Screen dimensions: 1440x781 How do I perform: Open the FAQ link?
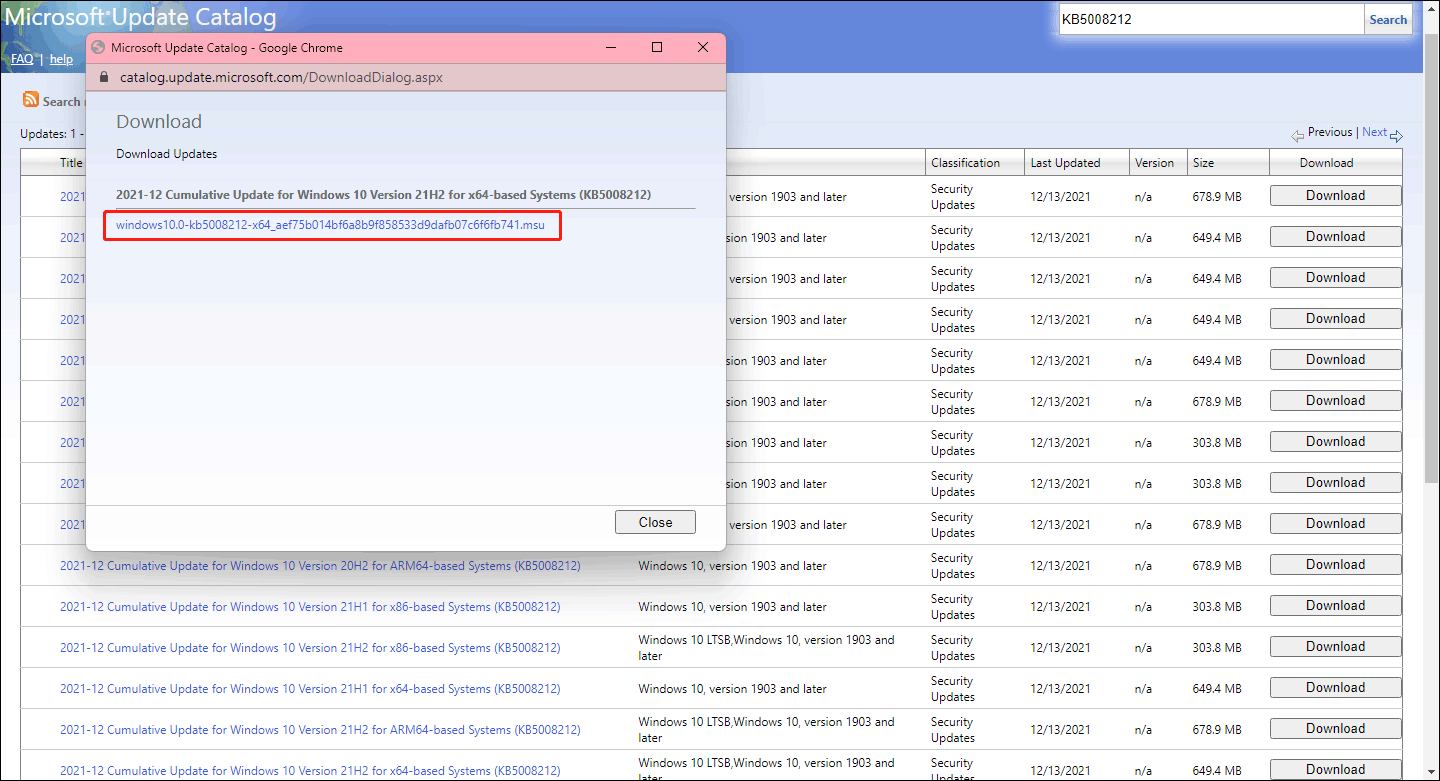coord(22,59)
